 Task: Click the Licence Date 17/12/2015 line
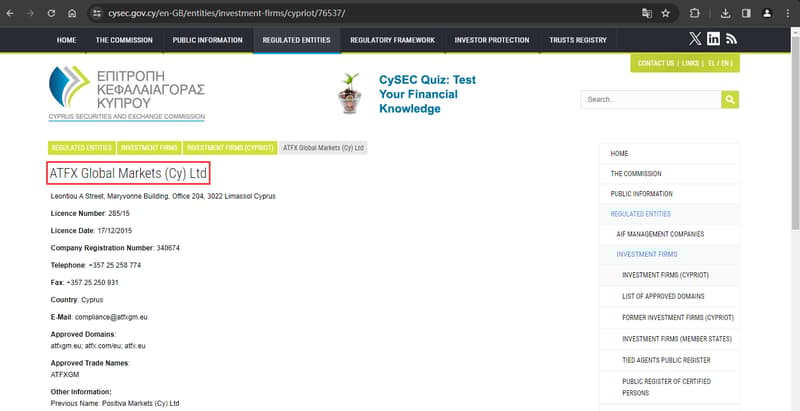pos(91,231)
